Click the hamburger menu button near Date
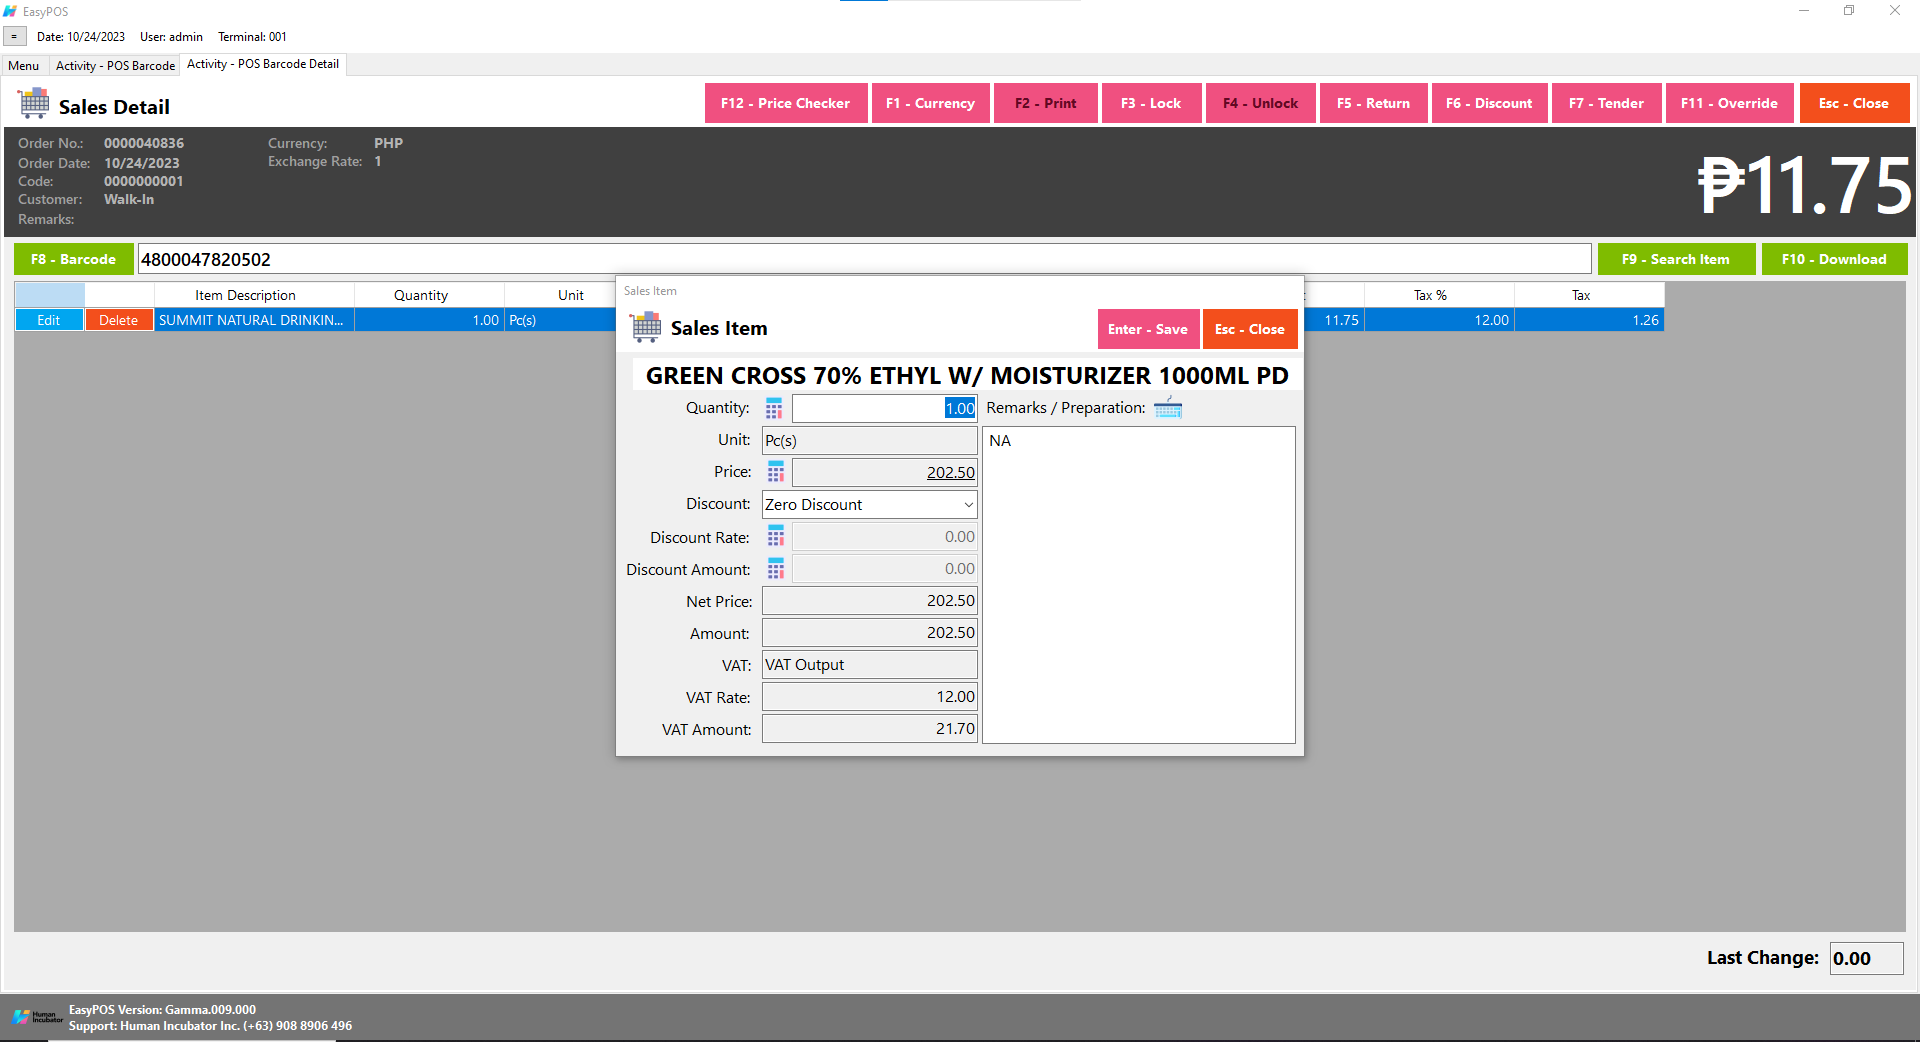The height and width of the screenshot is (1042, 1920). pyautogui.click(x=14, y=37)
